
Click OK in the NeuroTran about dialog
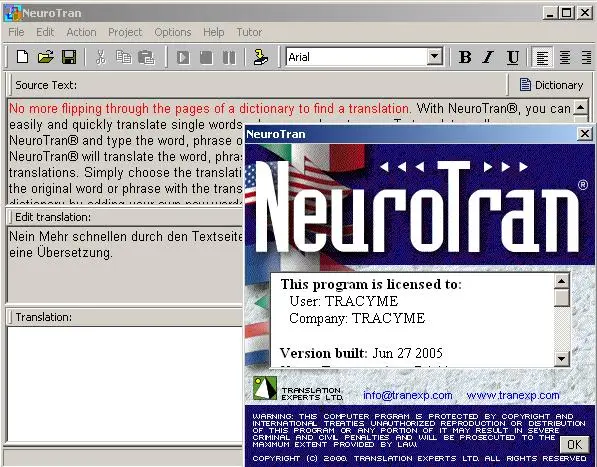click(x=575, y=444)
